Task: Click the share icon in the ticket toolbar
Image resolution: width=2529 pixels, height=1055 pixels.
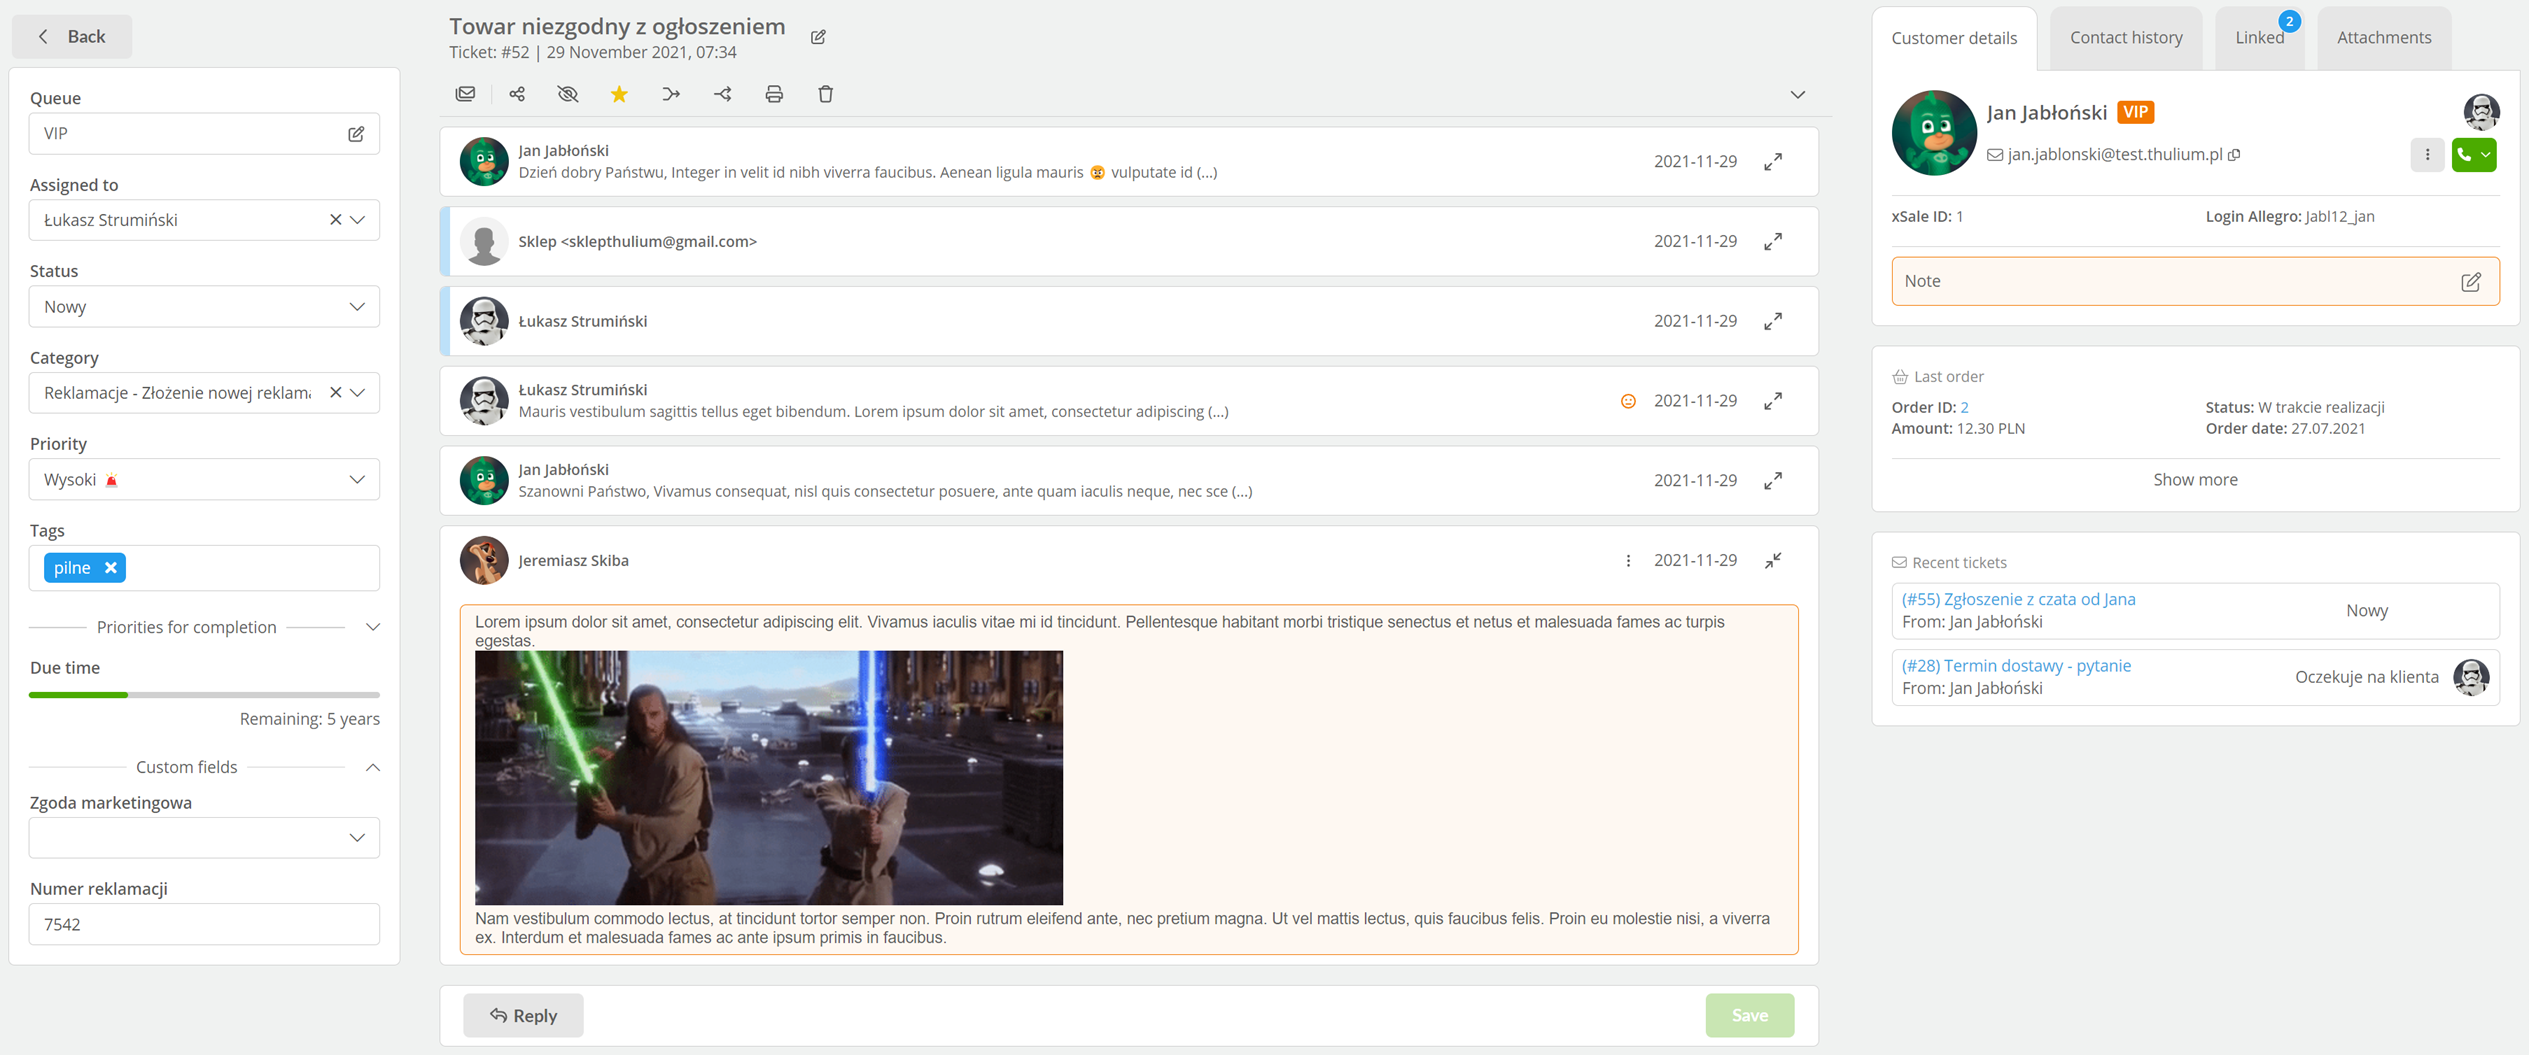Action: tap(517, 94)
